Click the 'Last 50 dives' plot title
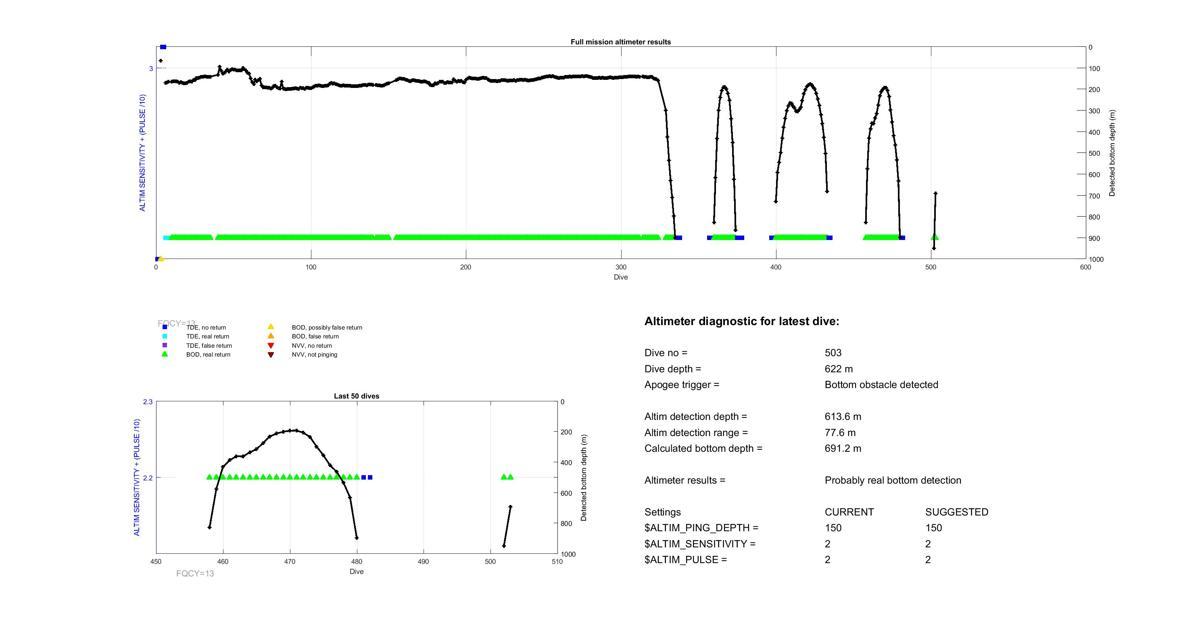Screen dimensions: 1200x622 click(357, 396)
